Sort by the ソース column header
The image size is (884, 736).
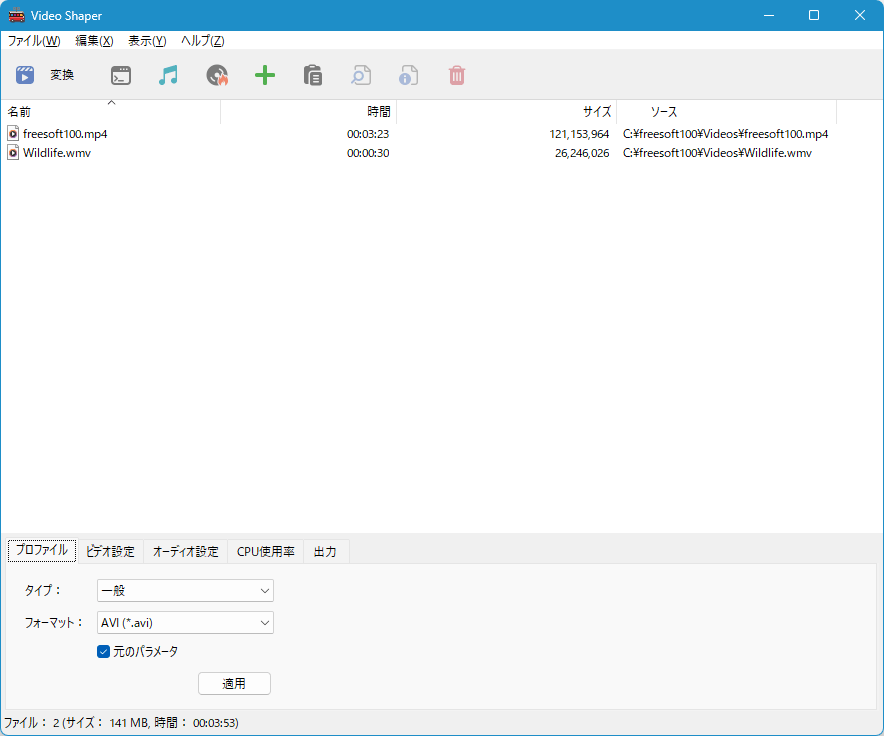(727, 112)
